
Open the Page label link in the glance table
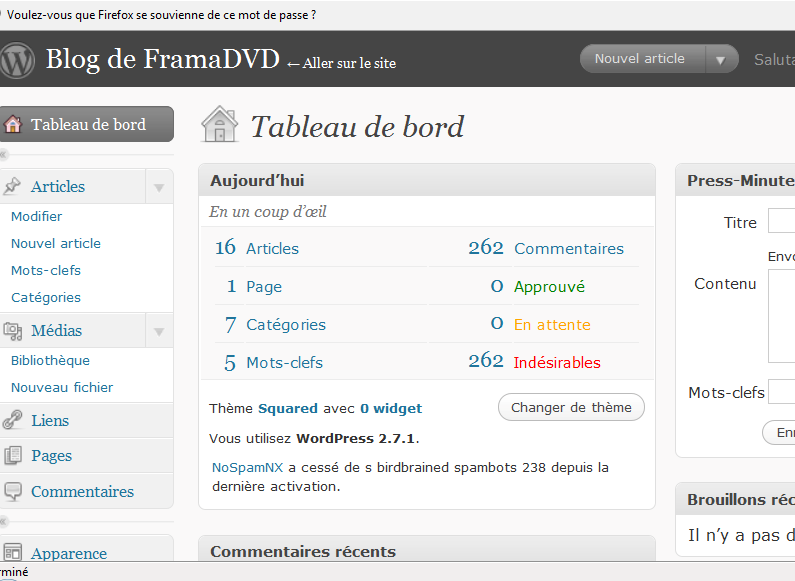[264, 287]
